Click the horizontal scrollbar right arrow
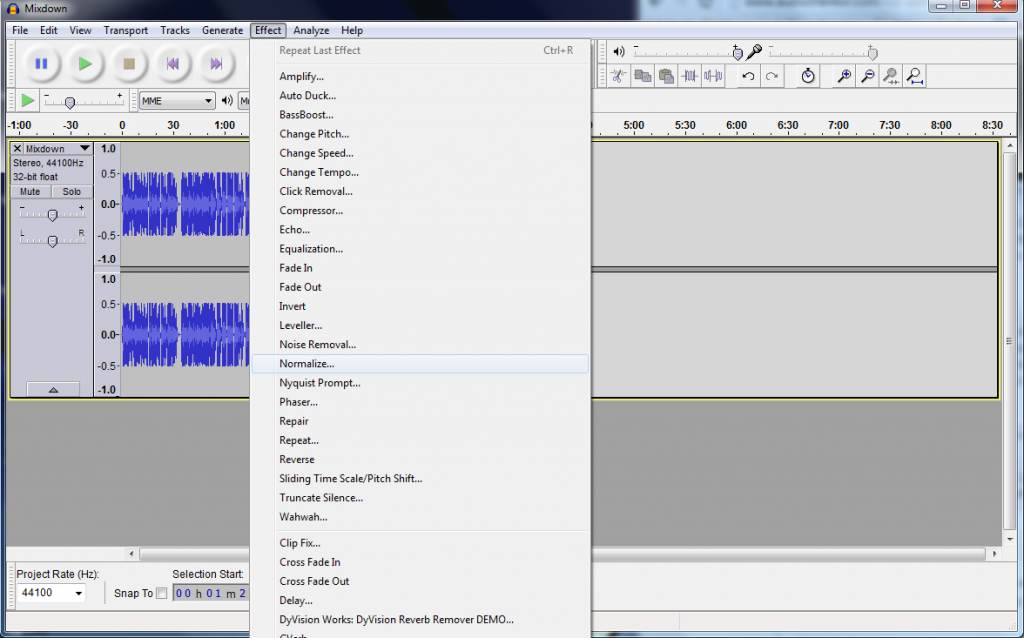The height and width of the screenshot is (638, 1024). point(995,554)
